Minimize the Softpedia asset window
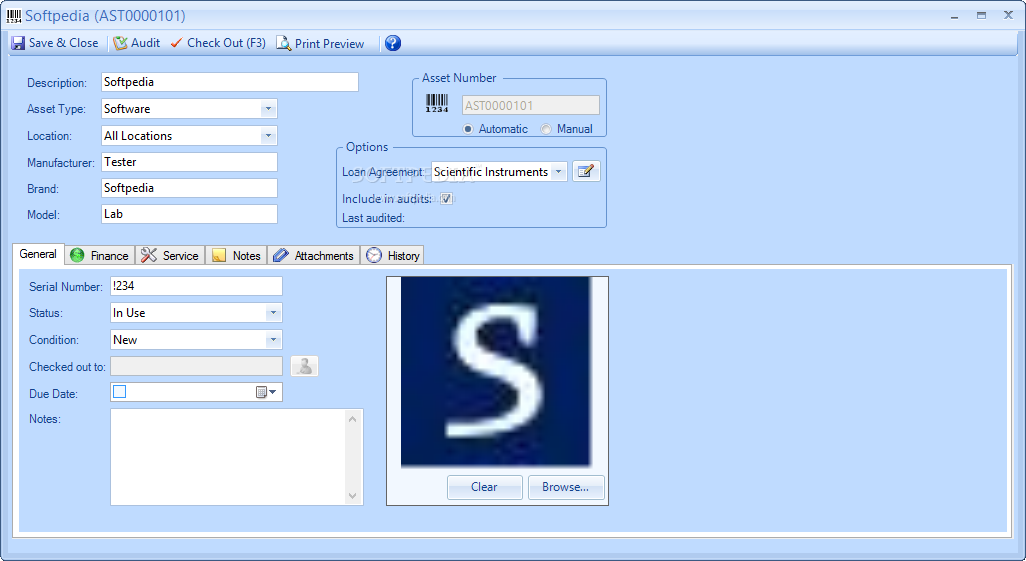The width and height of the screenshot is (1026, 561). [x=955, y=16]
